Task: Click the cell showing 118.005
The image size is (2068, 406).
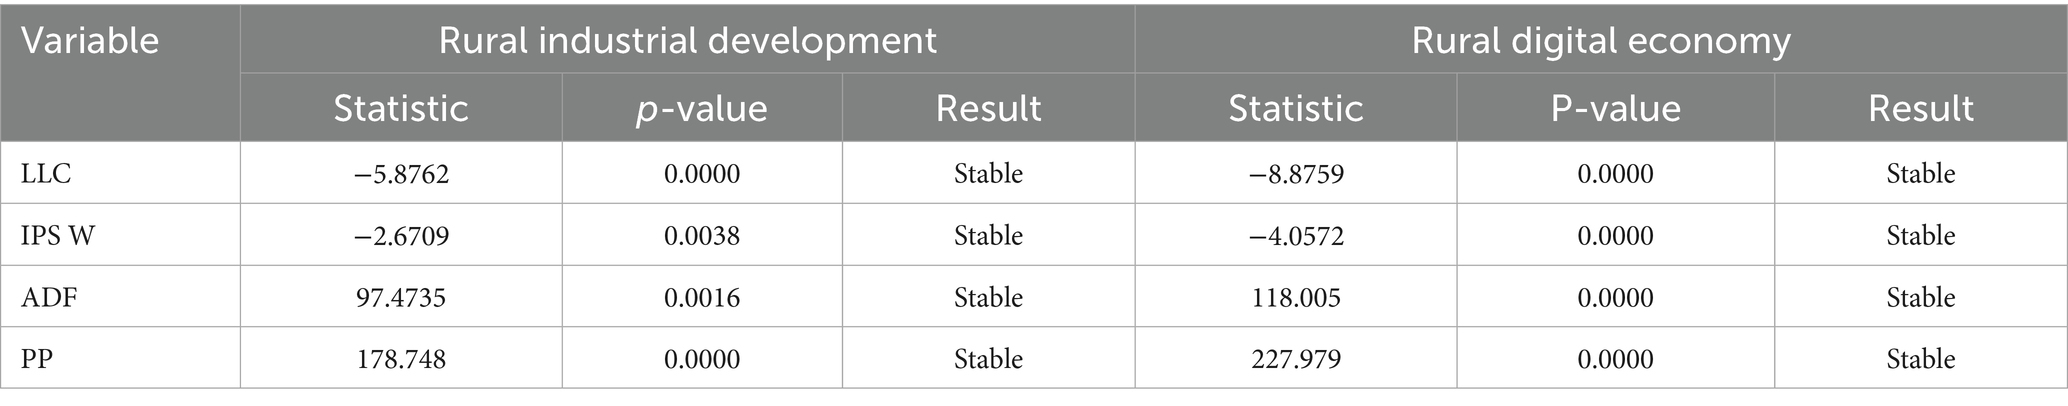Action: 1295,297
